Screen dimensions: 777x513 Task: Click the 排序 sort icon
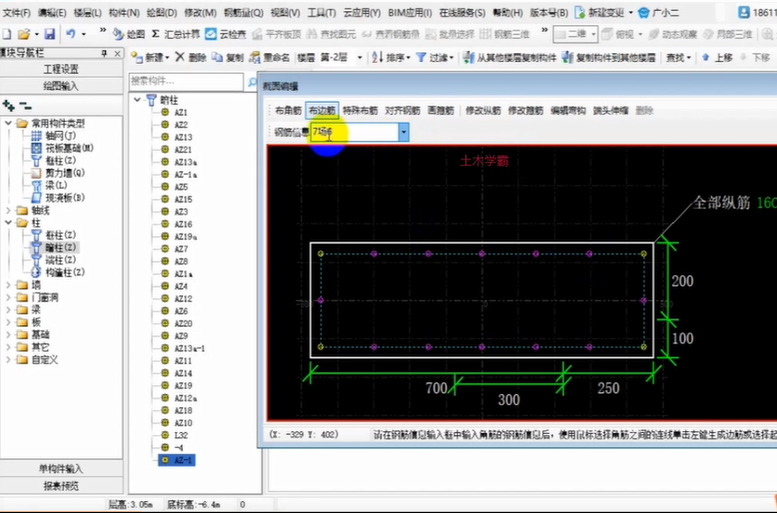[377, 57]
